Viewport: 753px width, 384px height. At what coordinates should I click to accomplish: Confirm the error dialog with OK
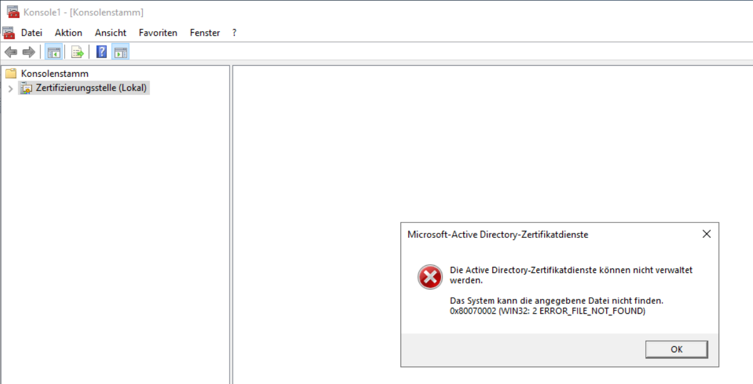pyautogui.click(x=676, y=349)
